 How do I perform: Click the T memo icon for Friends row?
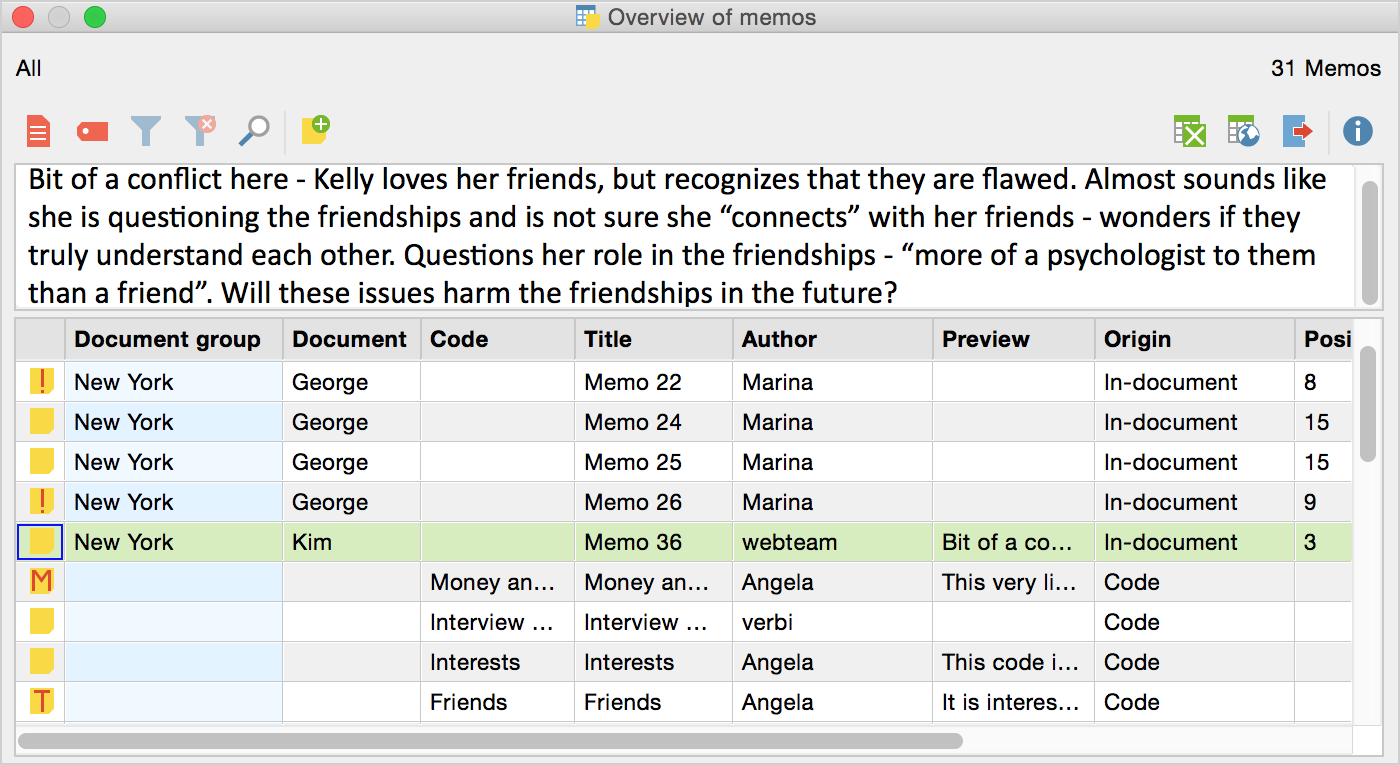coord(41,702)
